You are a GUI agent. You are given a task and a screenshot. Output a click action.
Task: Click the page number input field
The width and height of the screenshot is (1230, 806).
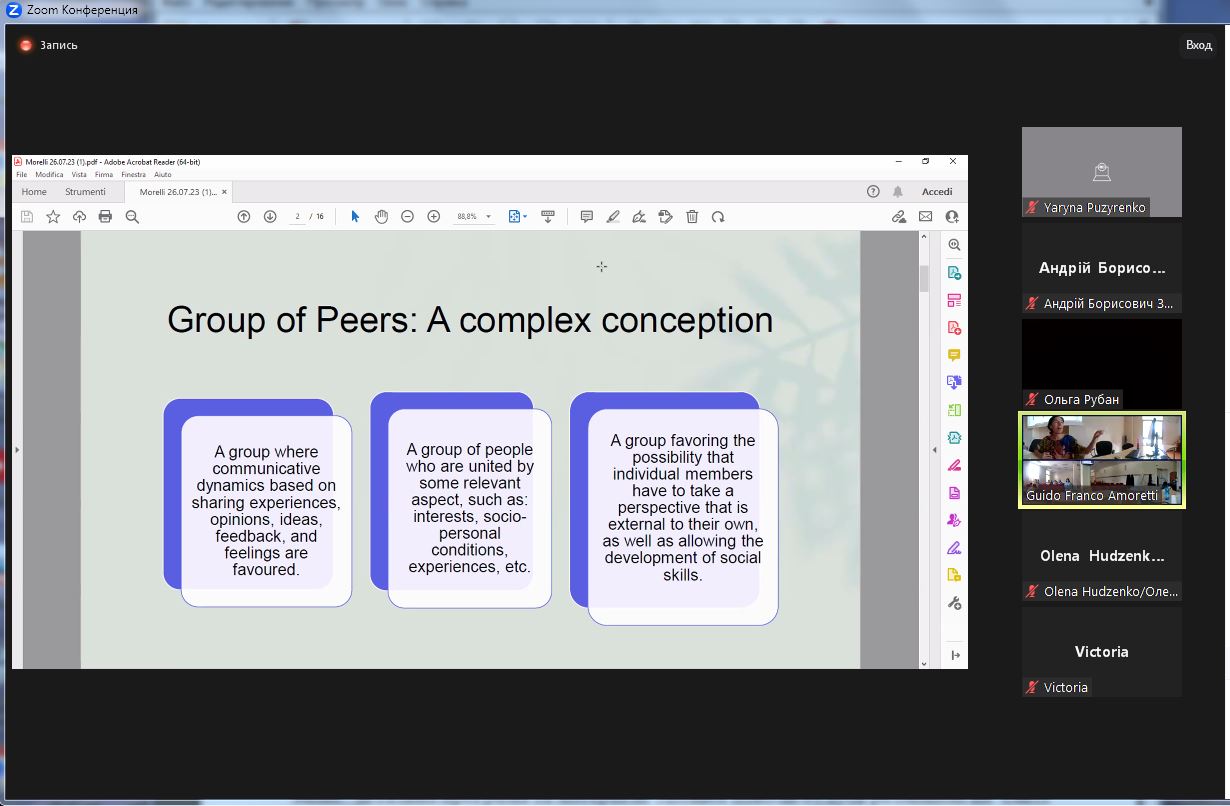click(x=297, y=217)
